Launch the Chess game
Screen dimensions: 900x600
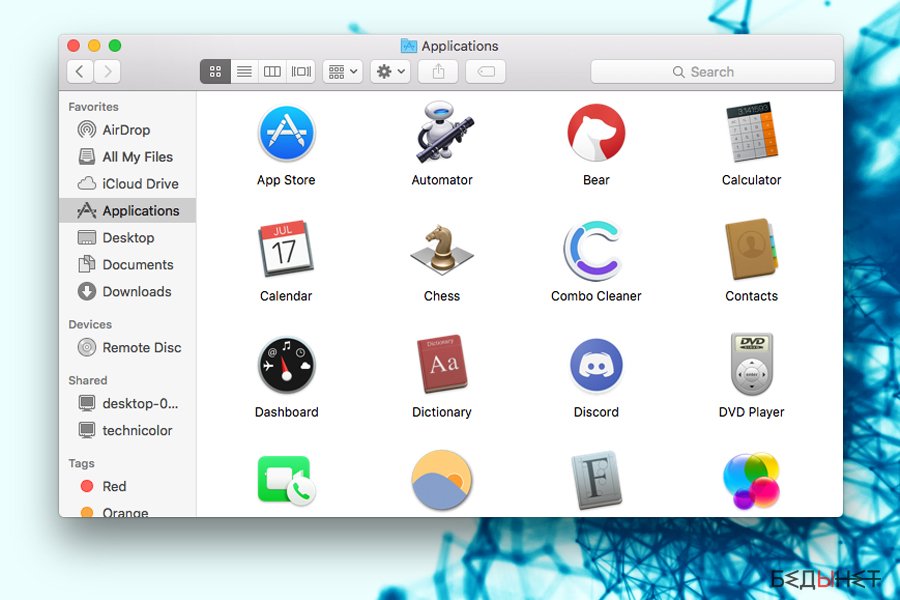coord(441,249)
